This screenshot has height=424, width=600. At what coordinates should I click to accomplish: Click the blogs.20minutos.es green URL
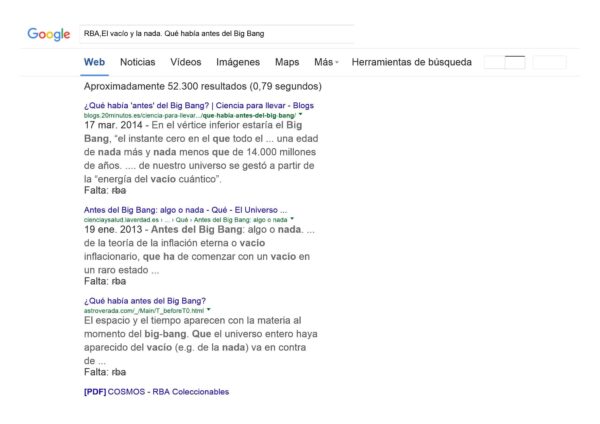tap(190, 115)
